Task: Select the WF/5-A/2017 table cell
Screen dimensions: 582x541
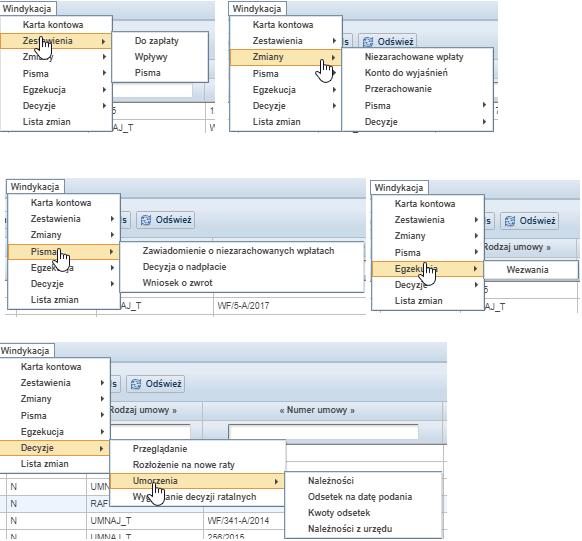Action: (x=243, y=306)
